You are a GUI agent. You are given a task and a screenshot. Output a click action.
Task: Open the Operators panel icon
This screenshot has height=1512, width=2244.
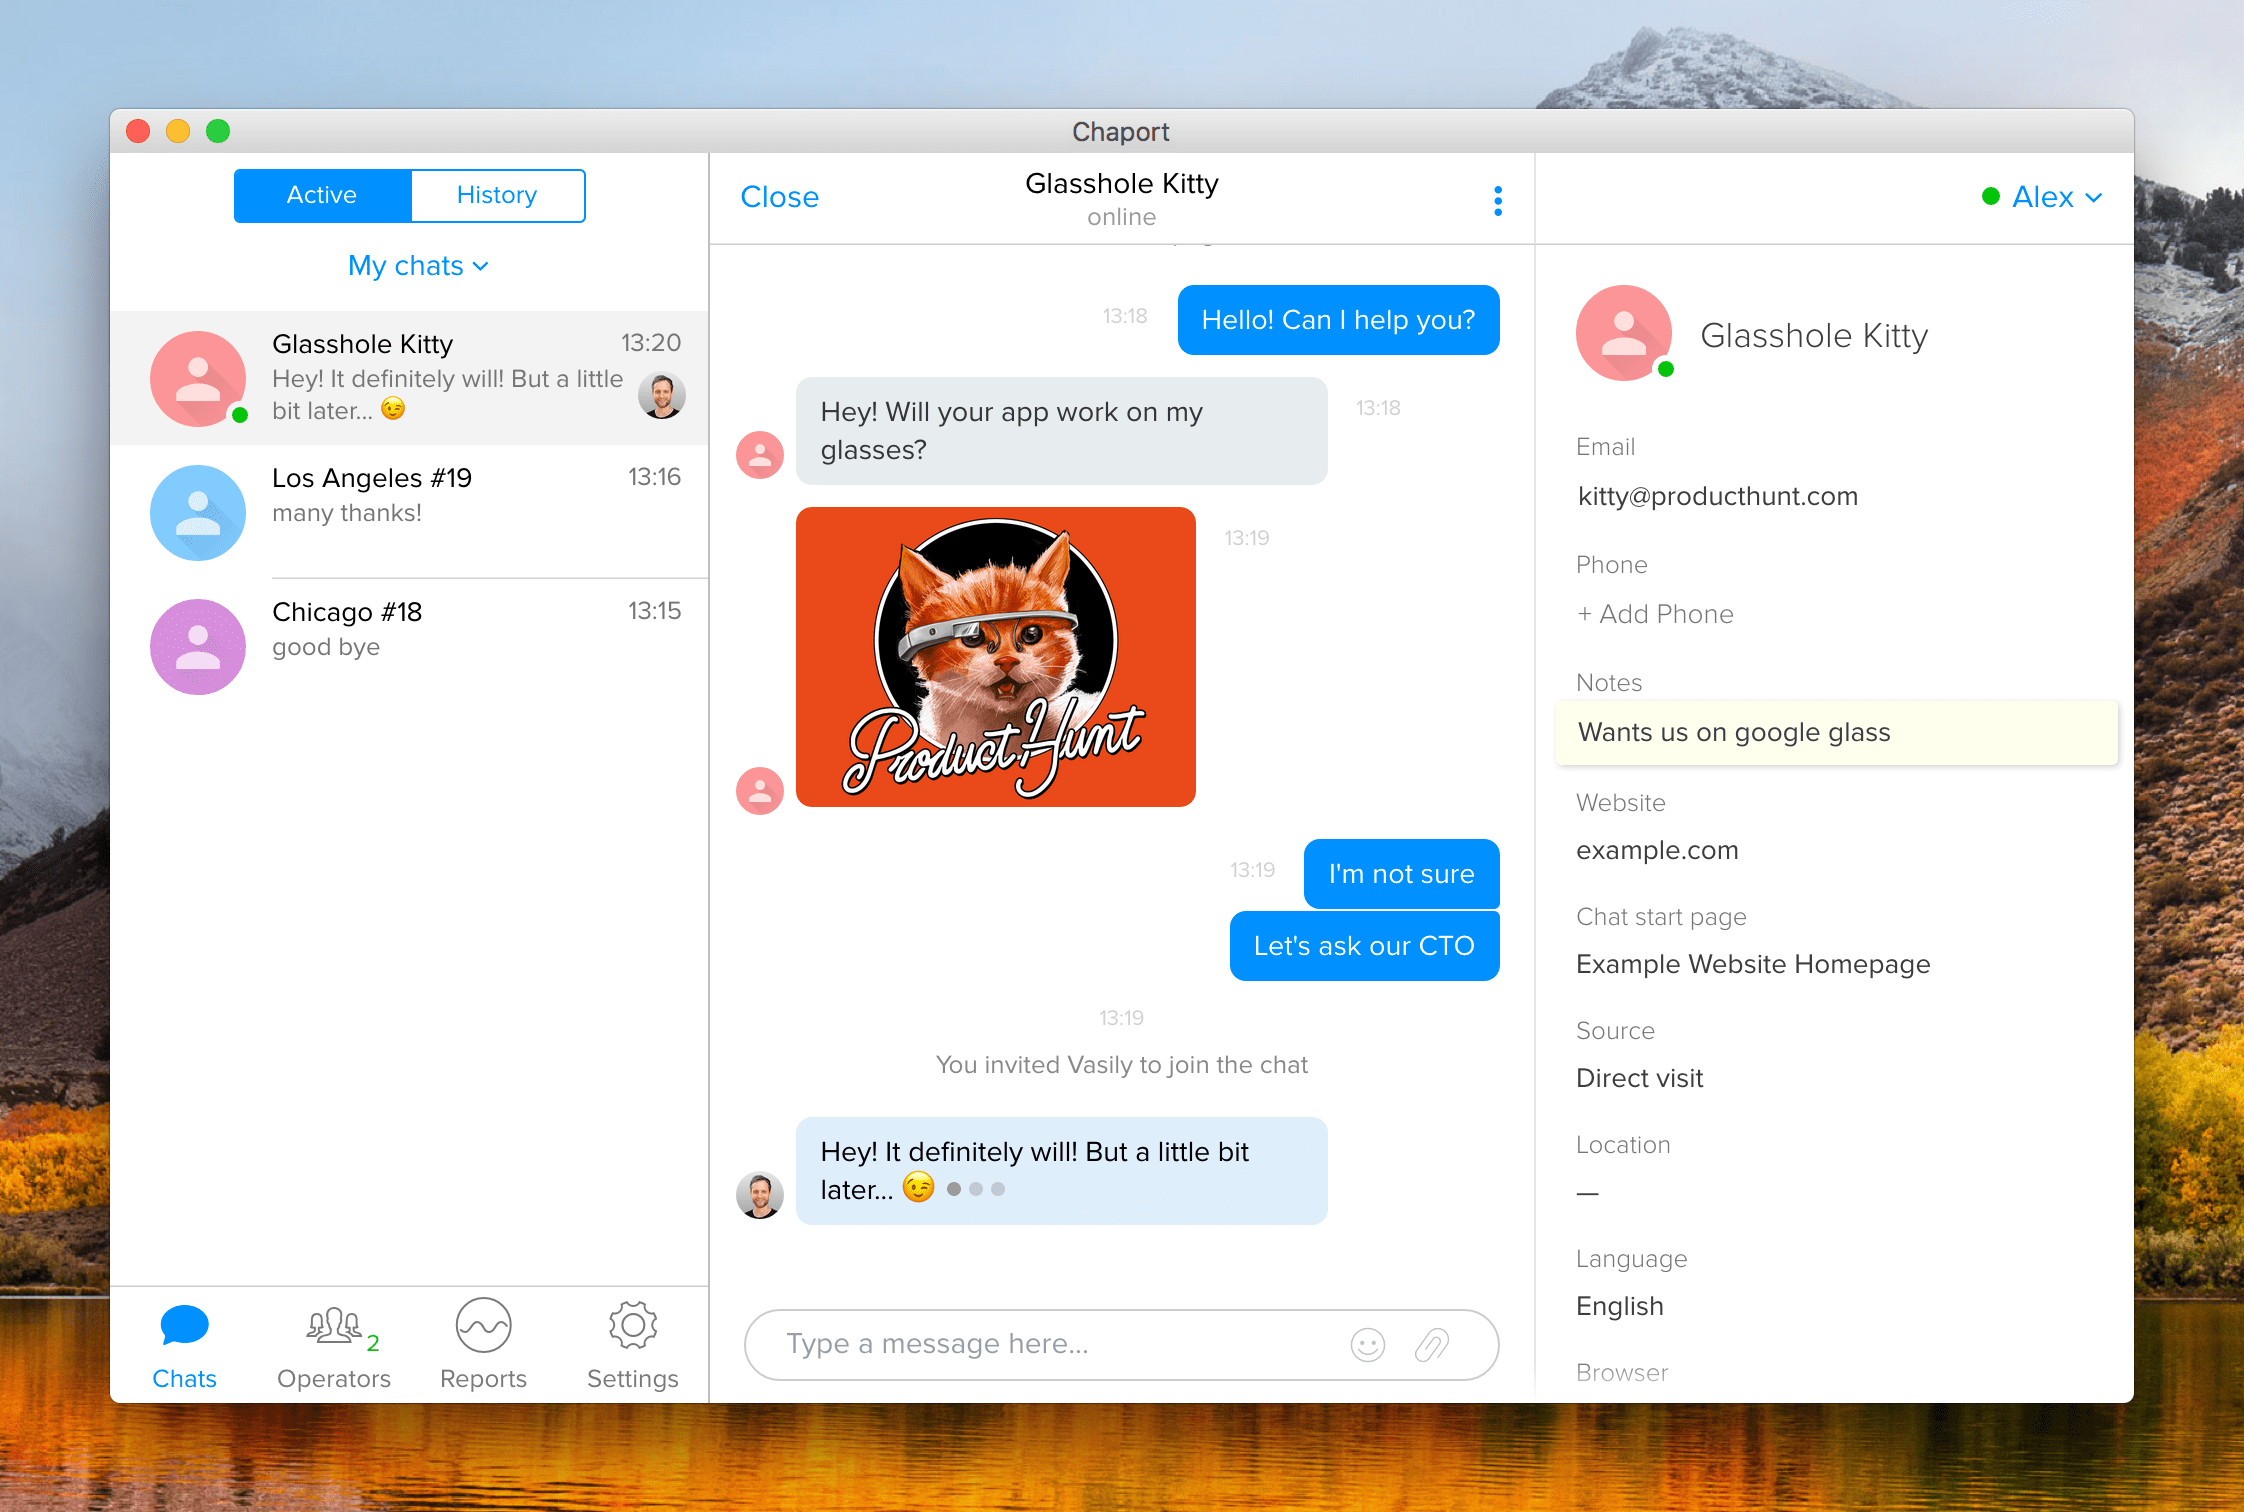pyautogui.click(x=333, y=1328)
